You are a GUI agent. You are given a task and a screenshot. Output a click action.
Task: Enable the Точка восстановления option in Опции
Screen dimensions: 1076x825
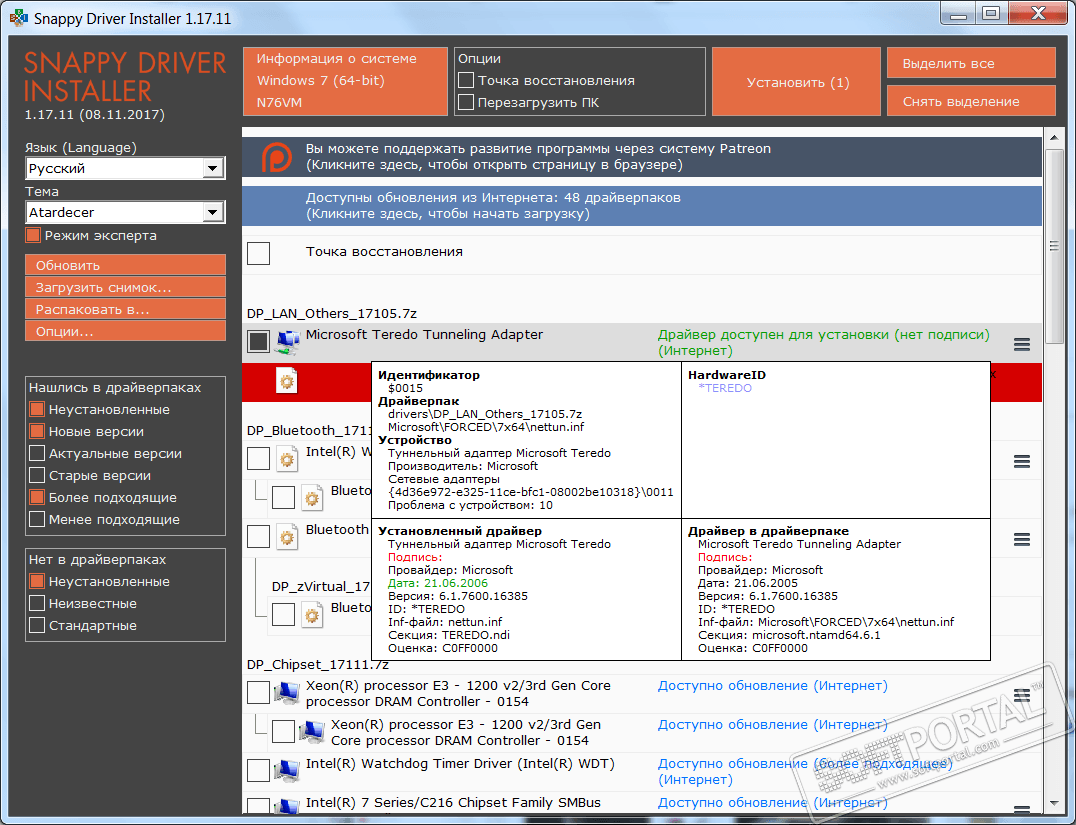[466, 80]
